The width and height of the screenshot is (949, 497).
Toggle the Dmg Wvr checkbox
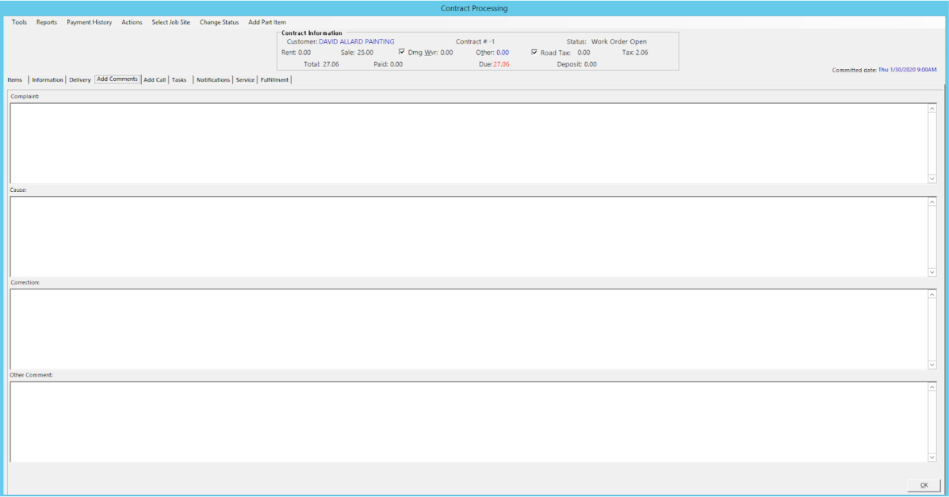(x=402, y=52)
